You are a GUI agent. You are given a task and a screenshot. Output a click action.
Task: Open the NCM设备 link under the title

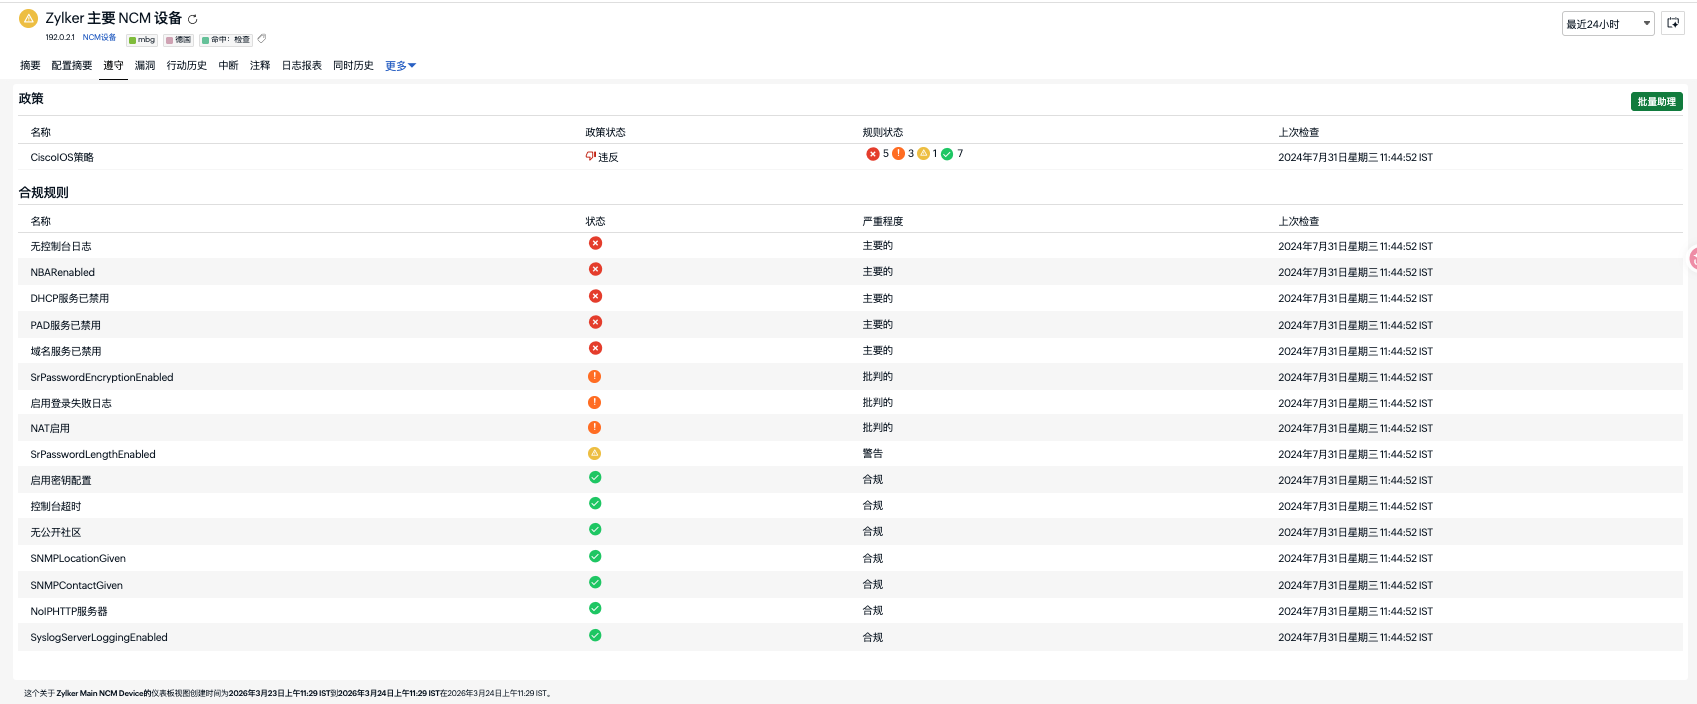[x=99, y=38]
